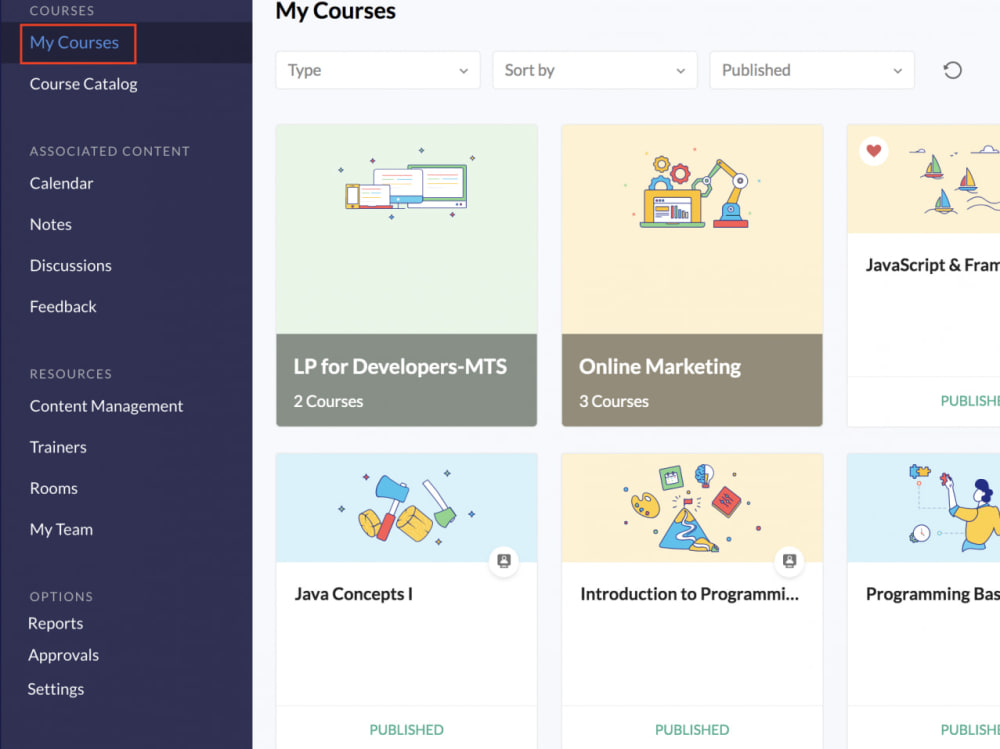This screenshot has height=749, width=1000.
Task: Open Calendar from the sidebar
Action: pos(61,184)
